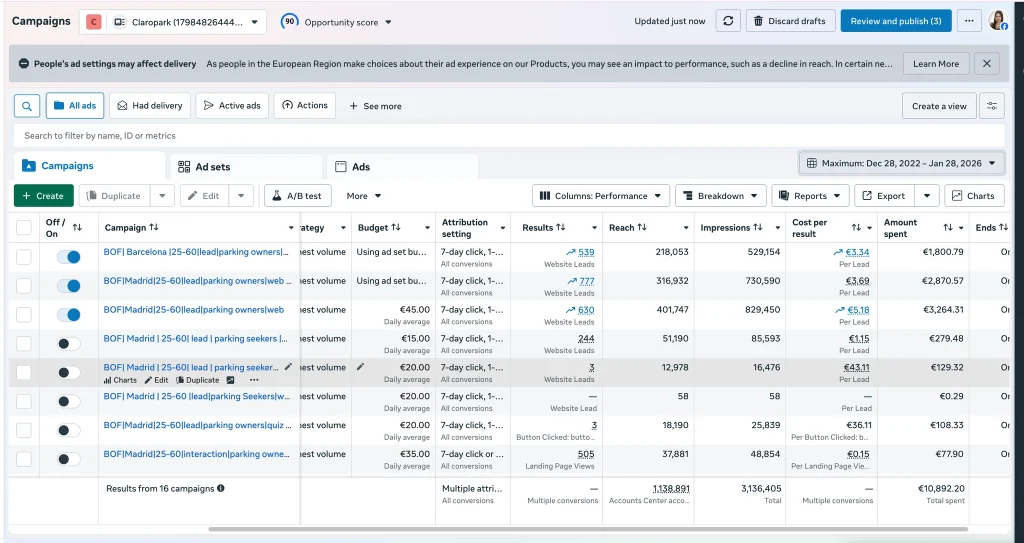Open the search magnifier icon
This screenshot has height=543, width=1024.
(x=27, y=106)
